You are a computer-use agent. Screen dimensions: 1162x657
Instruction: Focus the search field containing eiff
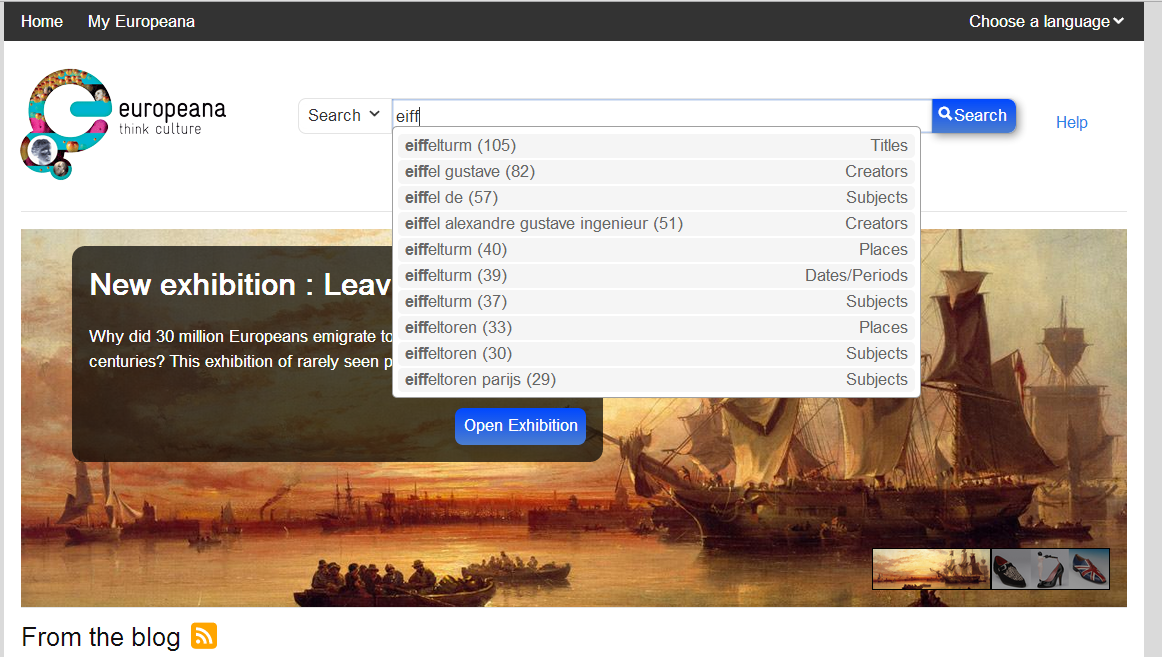(661, 116)
